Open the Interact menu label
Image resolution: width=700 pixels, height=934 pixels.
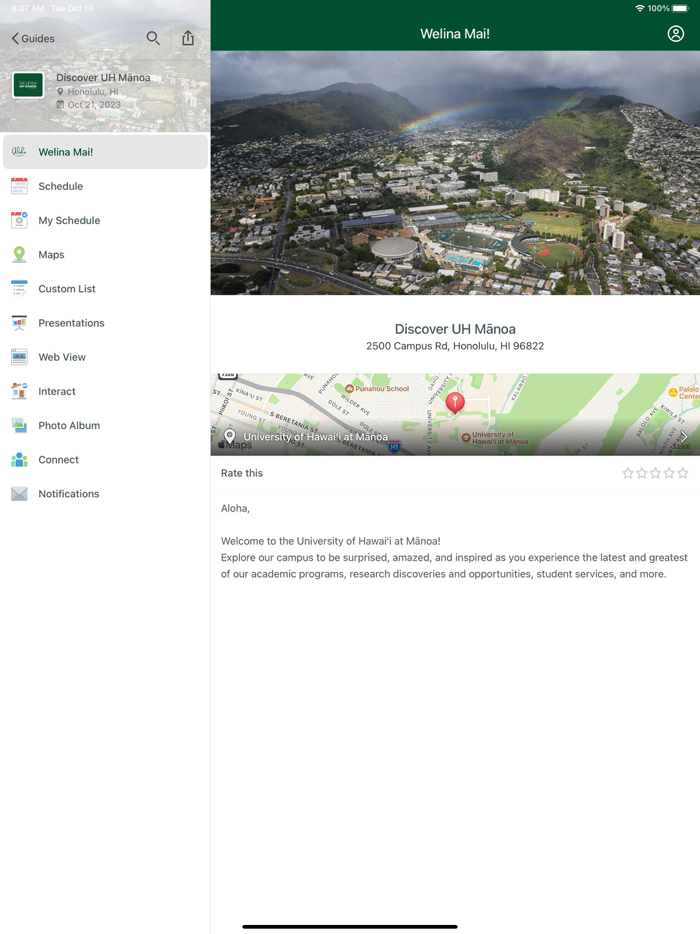tap(57, 391)
